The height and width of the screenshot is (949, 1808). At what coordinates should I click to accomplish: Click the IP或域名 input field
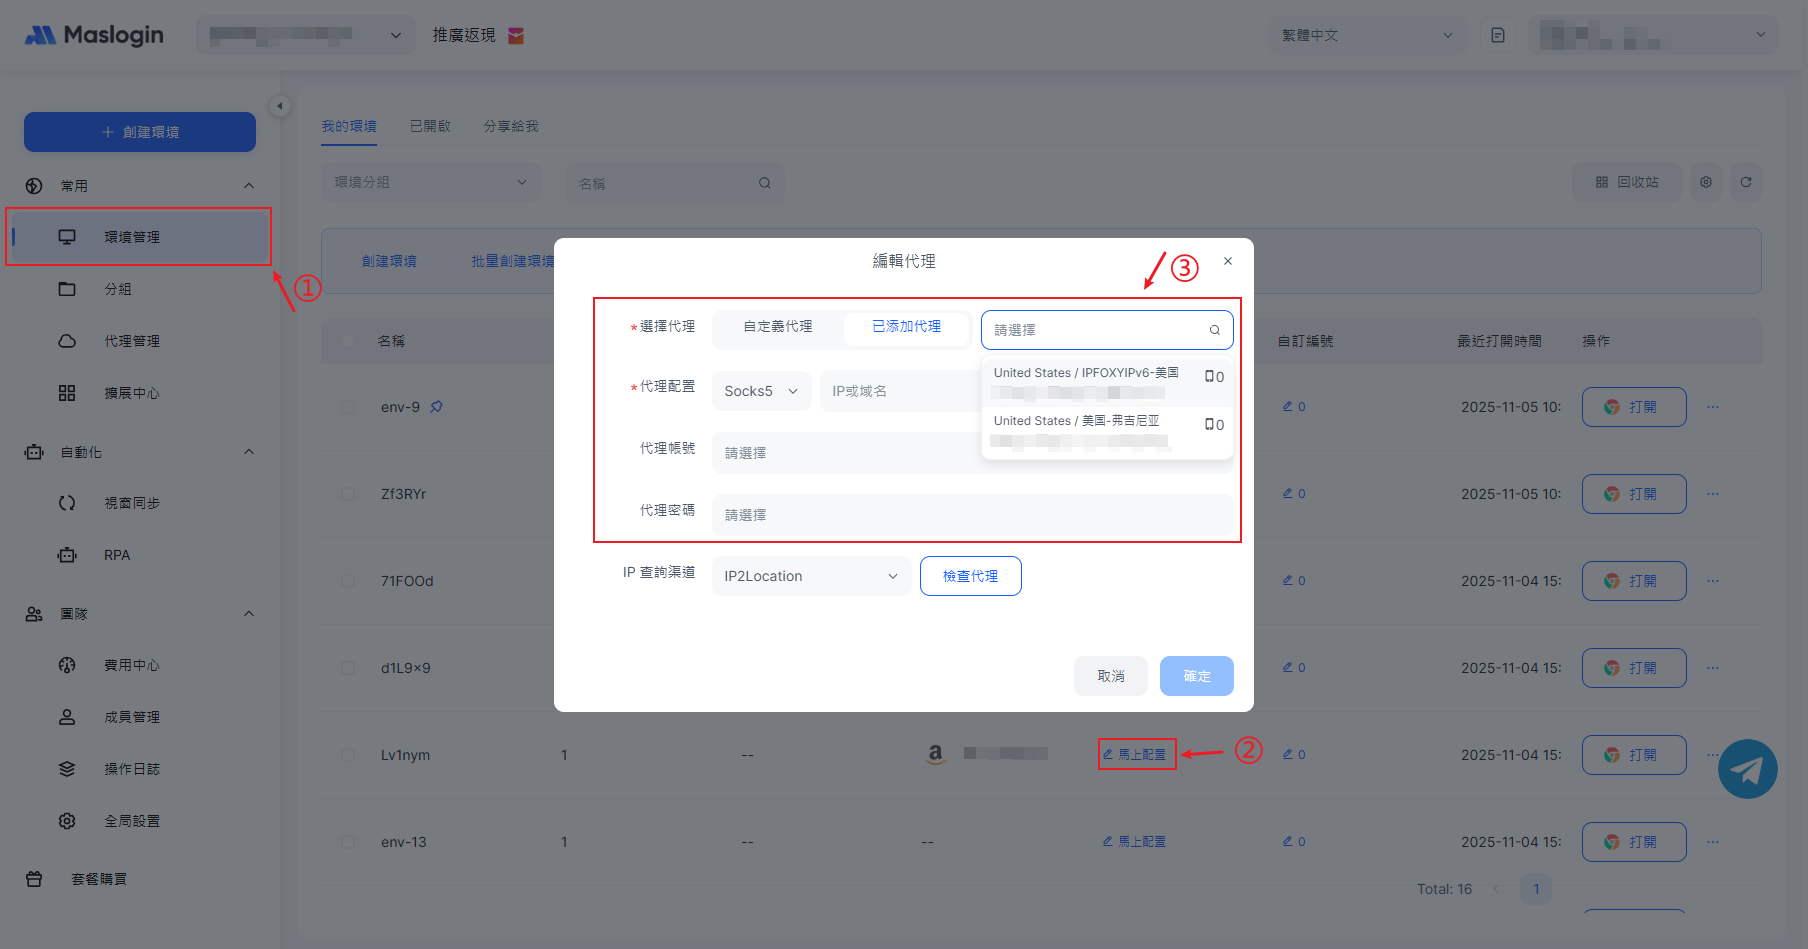[x=898, y=391]
